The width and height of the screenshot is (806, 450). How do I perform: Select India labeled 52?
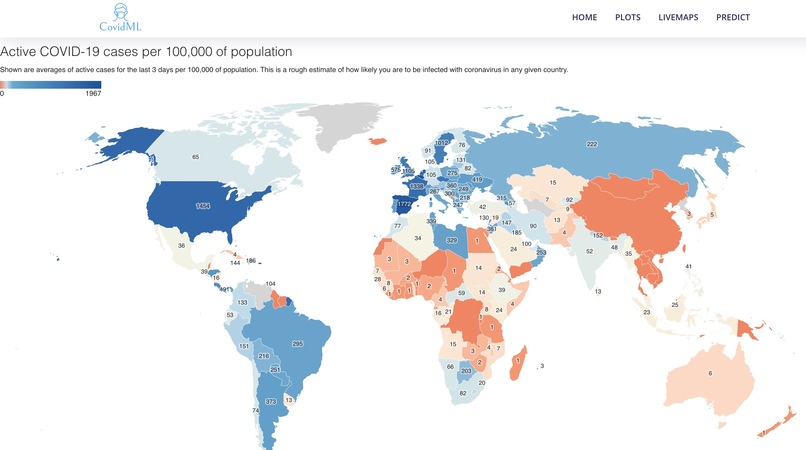tap(589, 251)
